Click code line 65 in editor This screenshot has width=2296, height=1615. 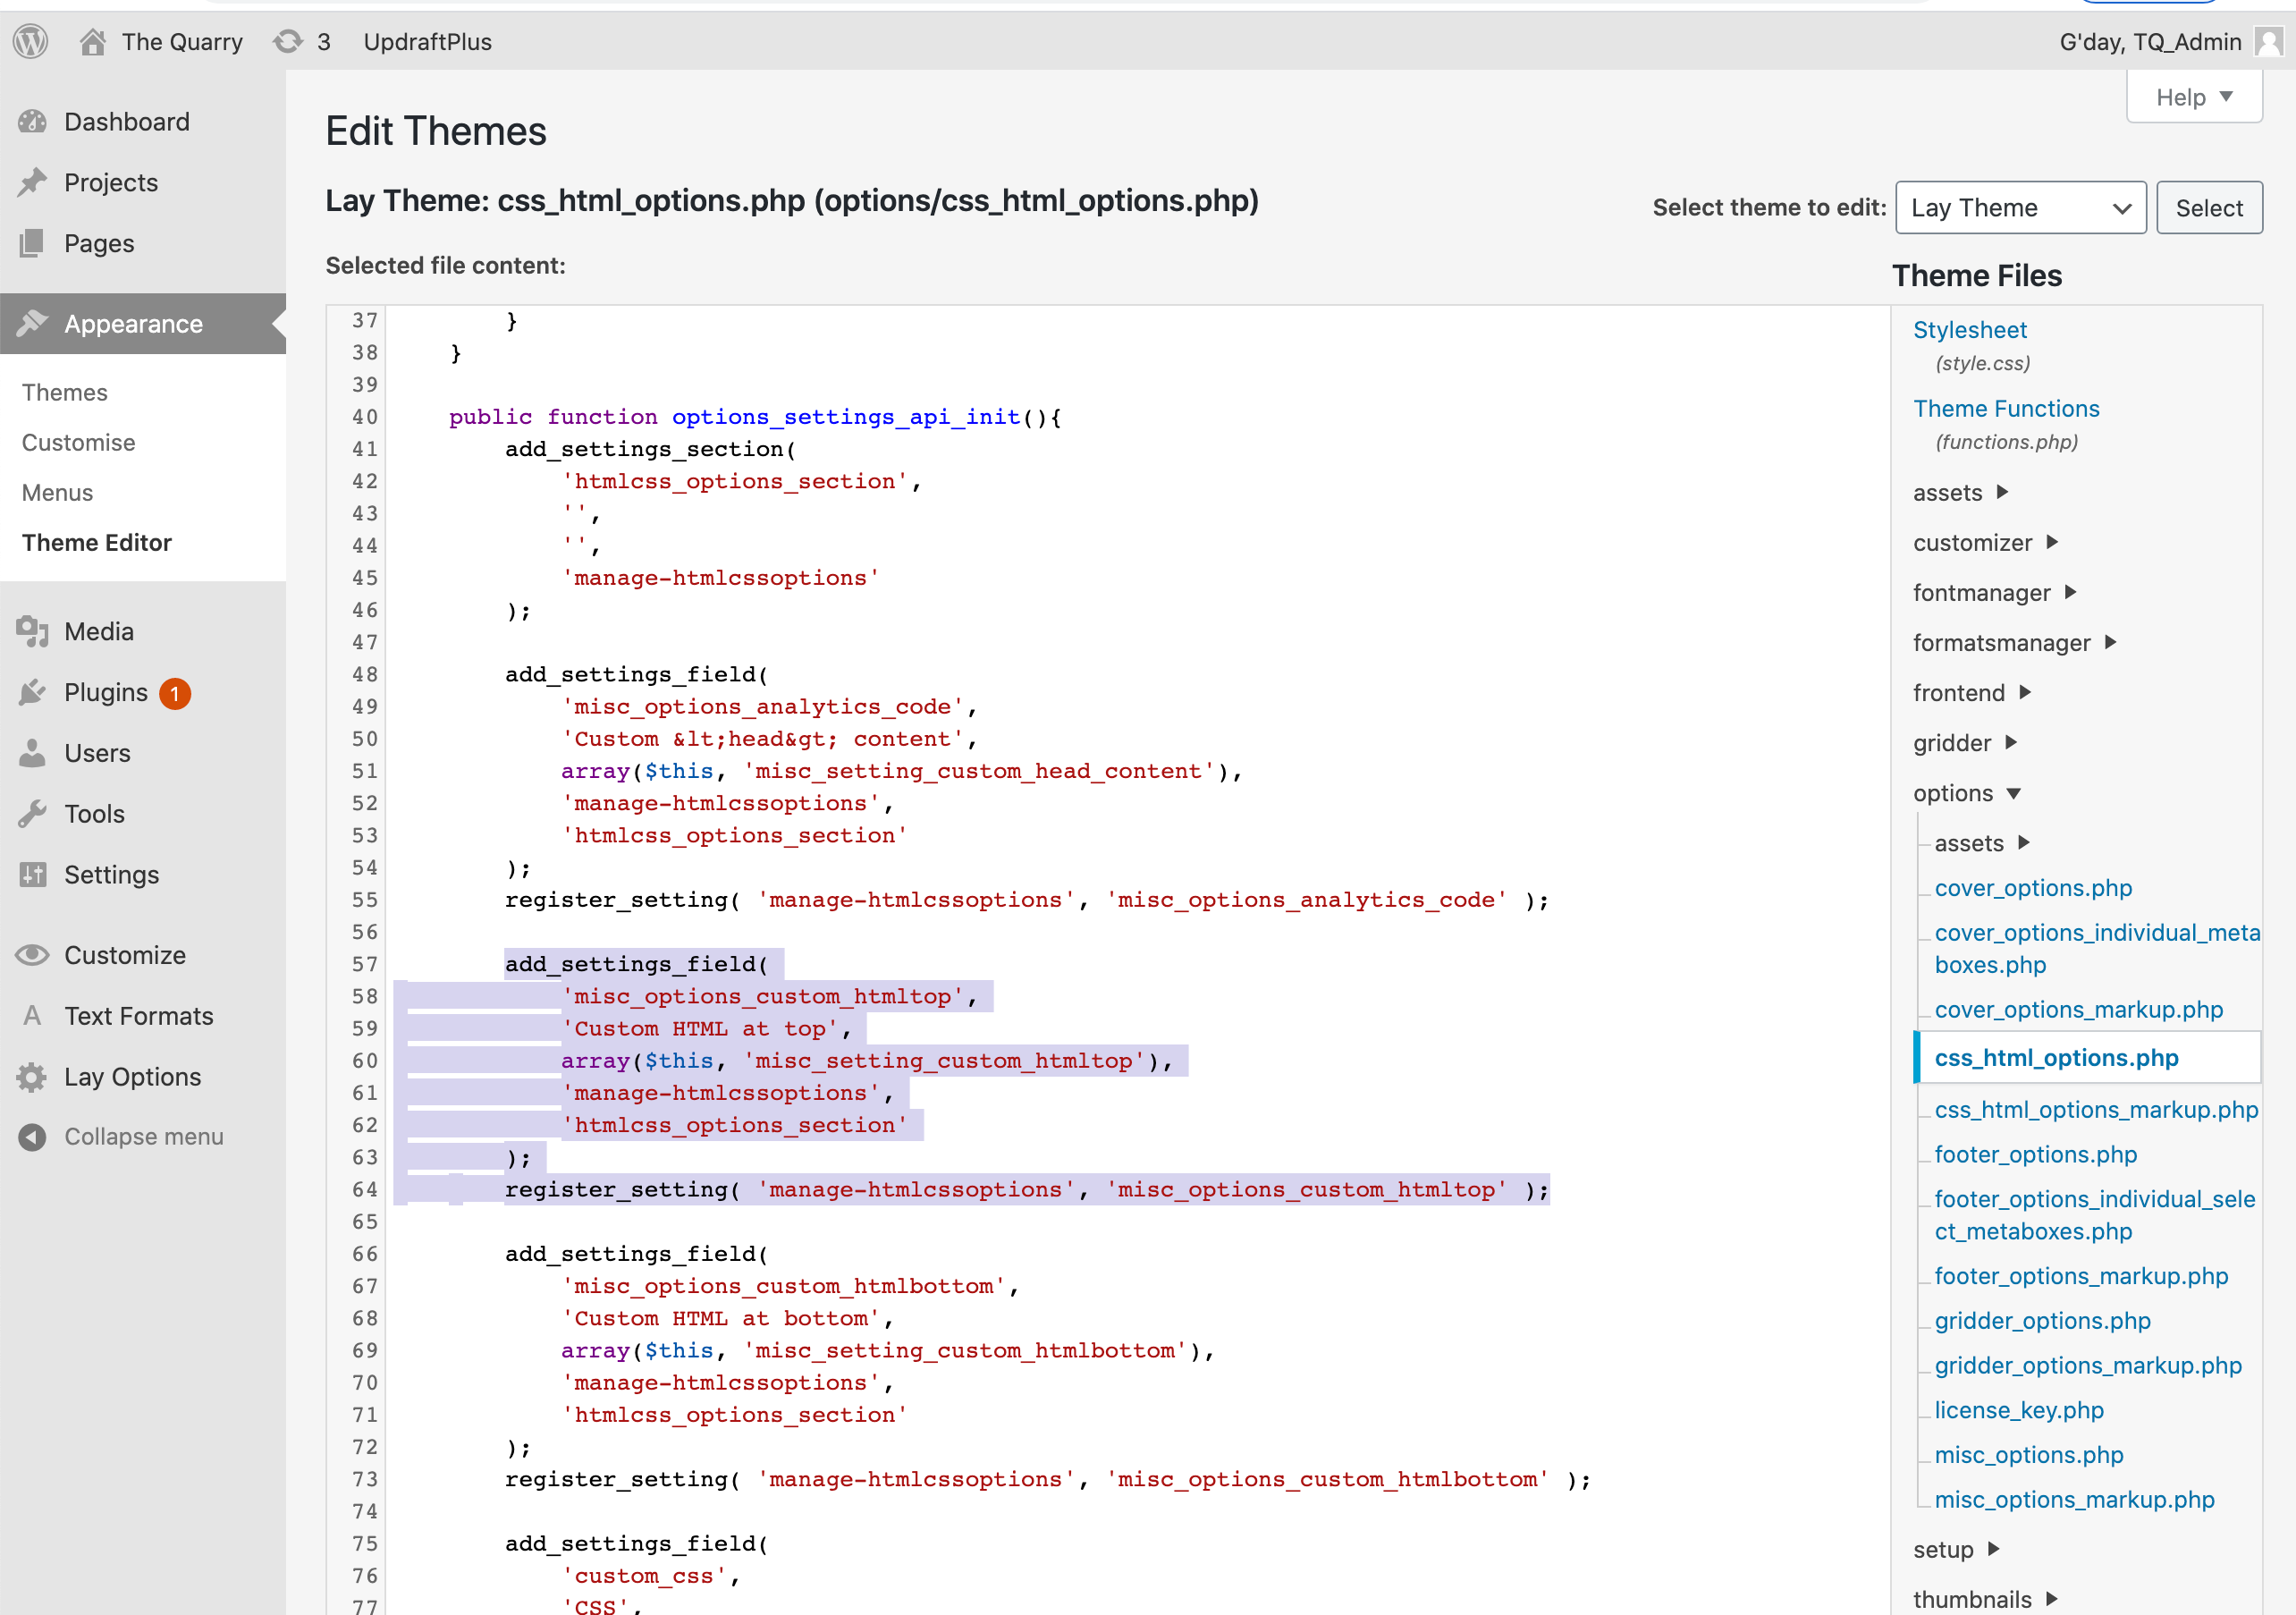point(800,1221)
